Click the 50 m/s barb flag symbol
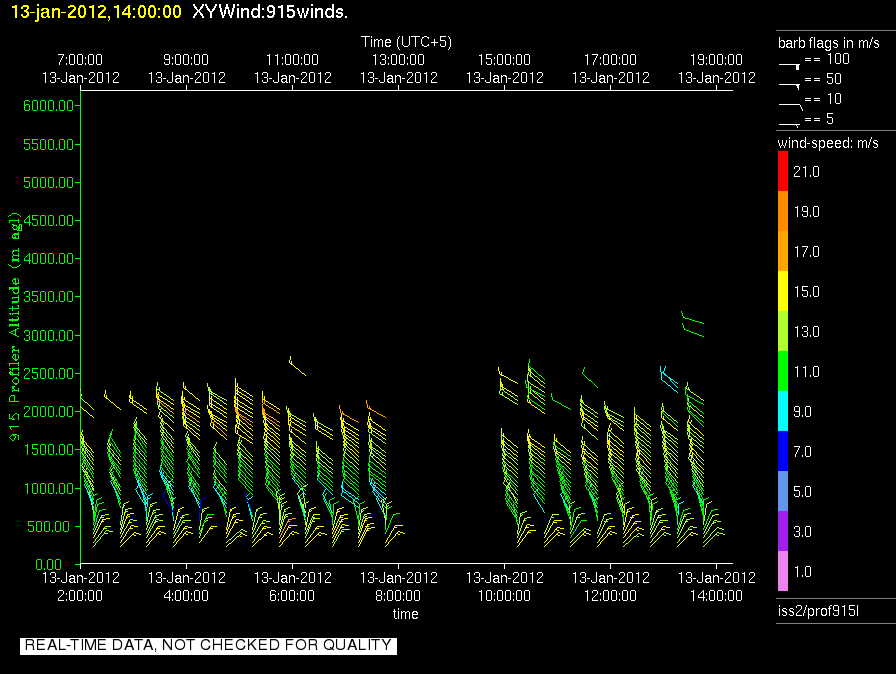 tap(790, 83)
